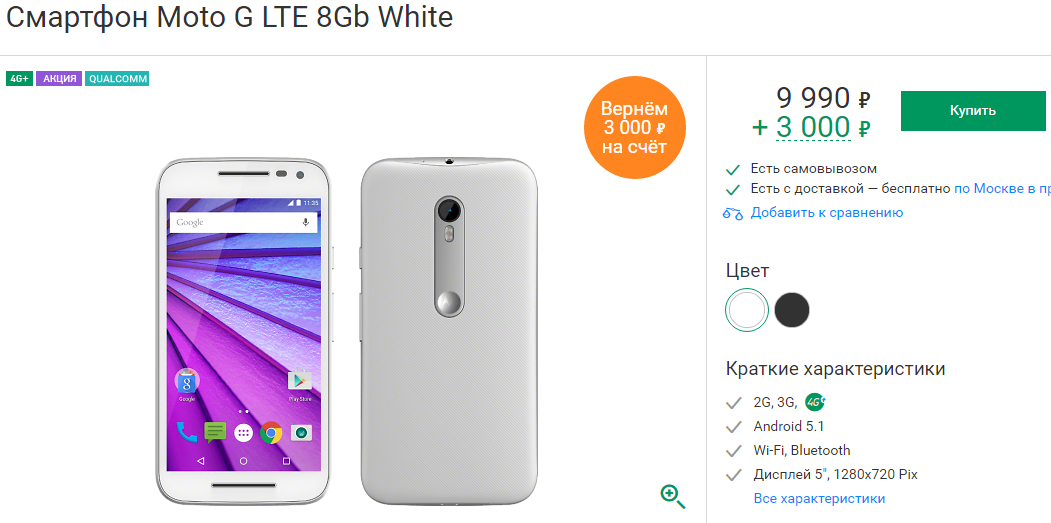
Task: Click the QUALCOMM teal badge
Action: pos(117,78)
